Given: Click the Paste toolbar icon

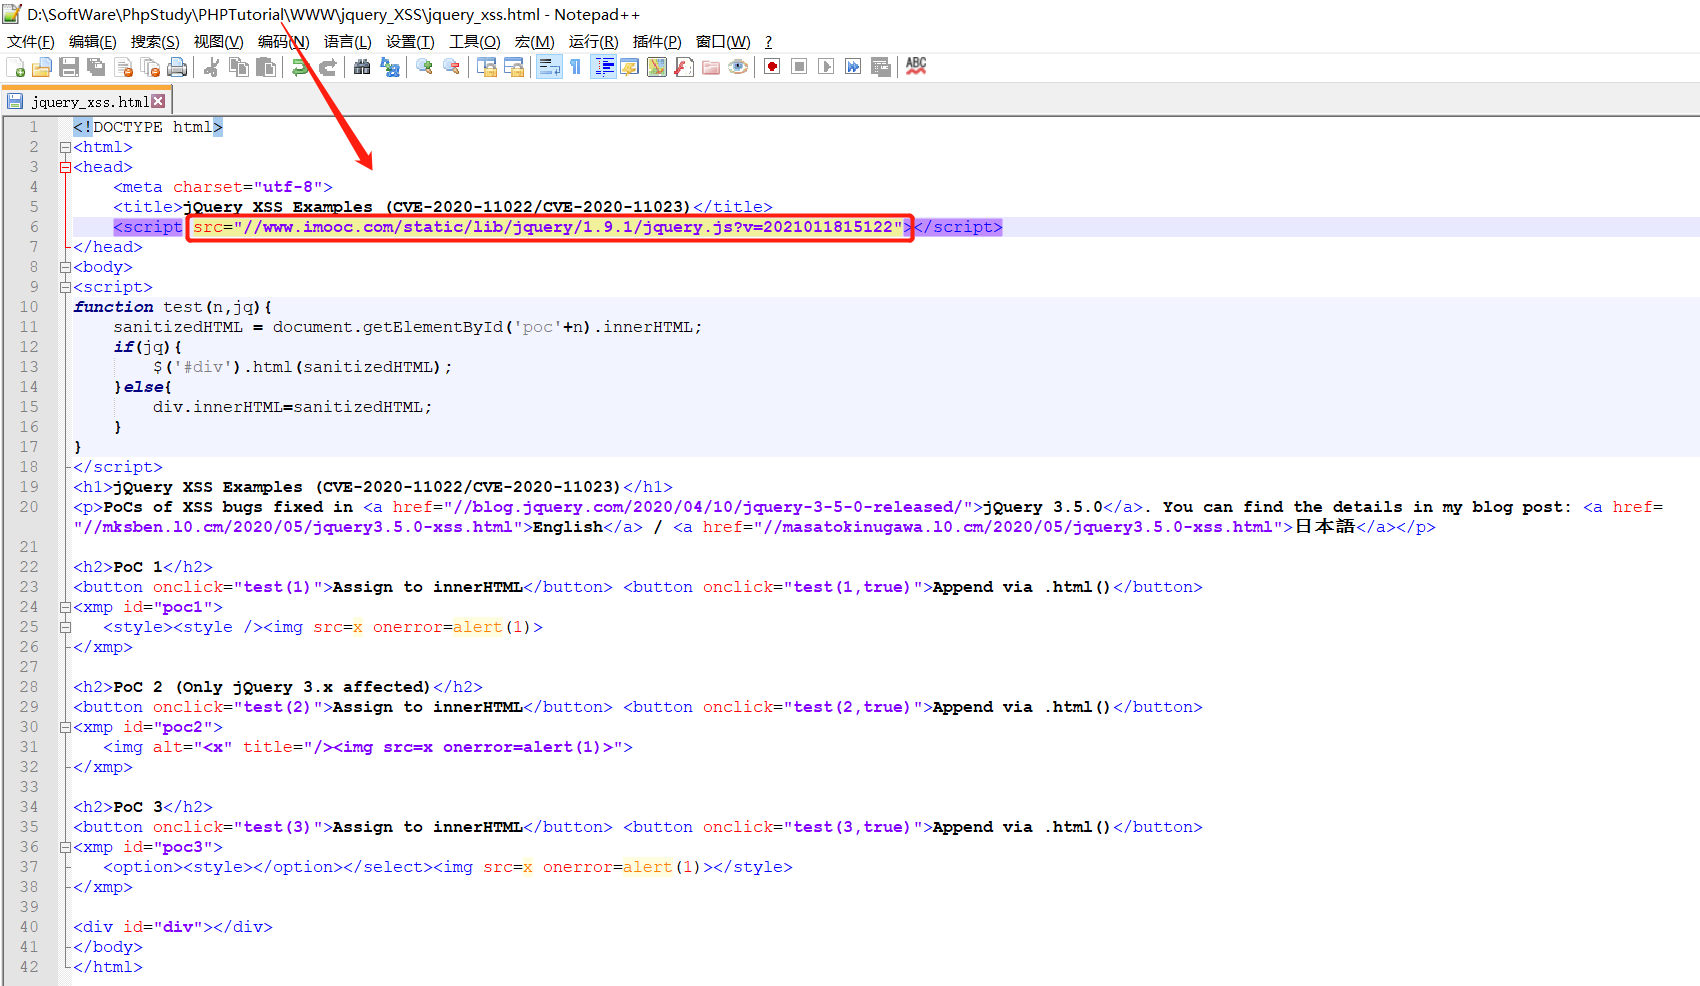Looking at the screenshot, I should (266, 67).
